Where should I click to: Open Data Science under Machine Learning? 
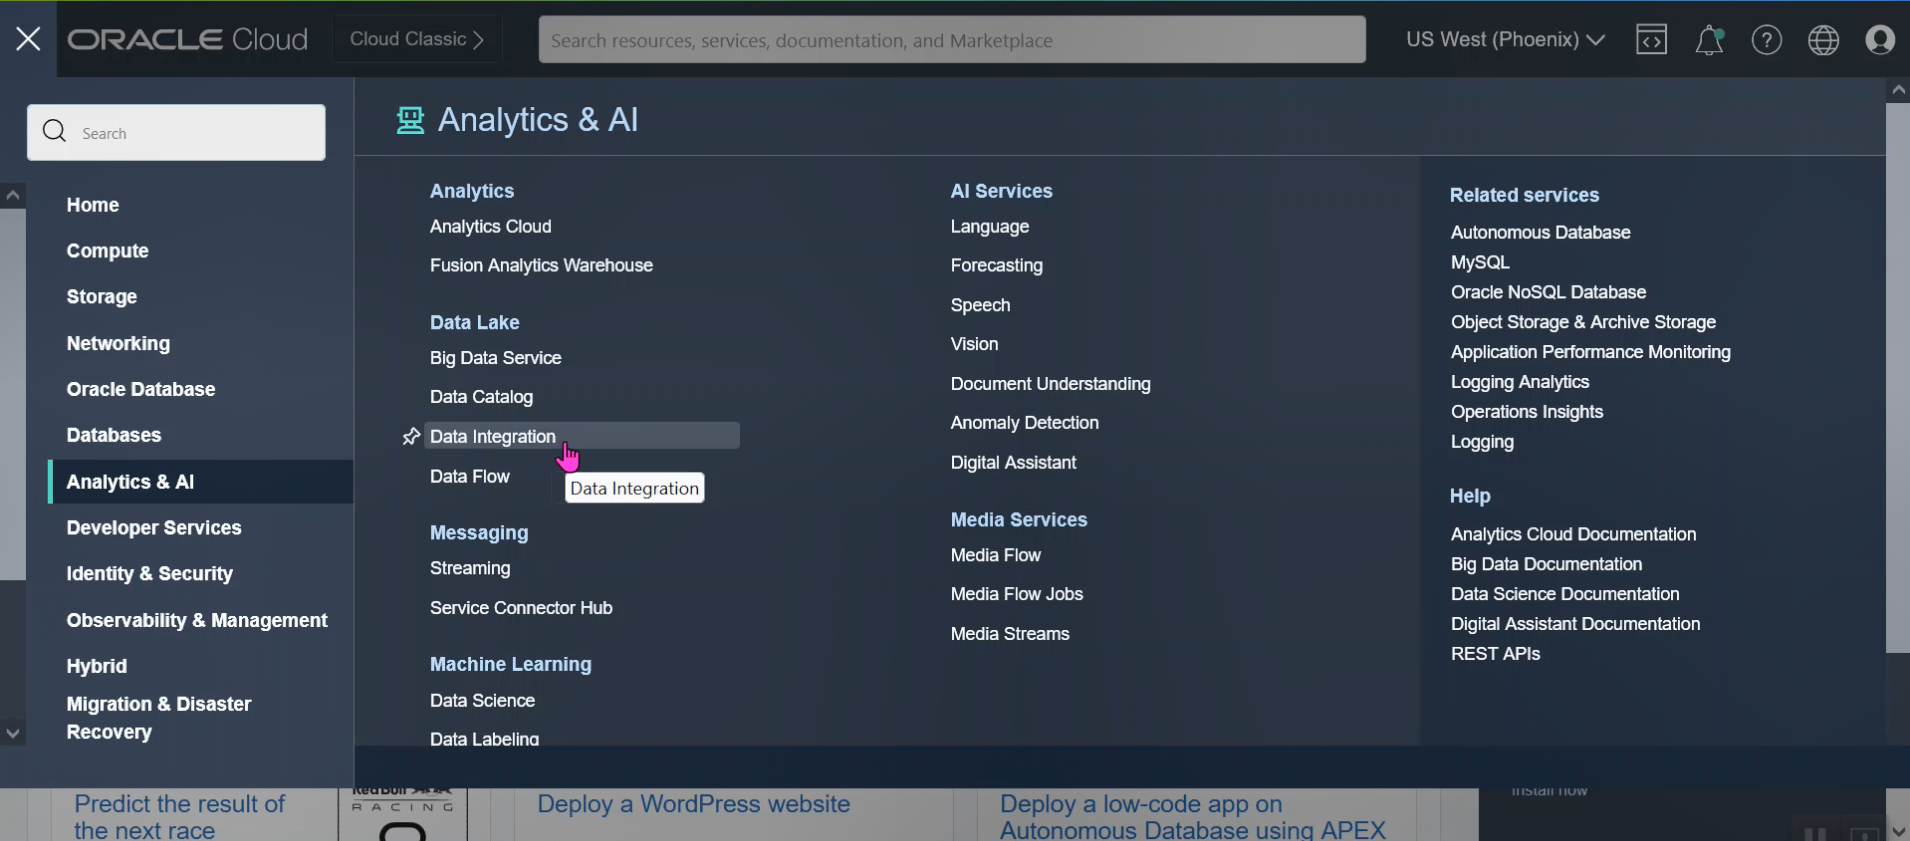pos(482,701)
